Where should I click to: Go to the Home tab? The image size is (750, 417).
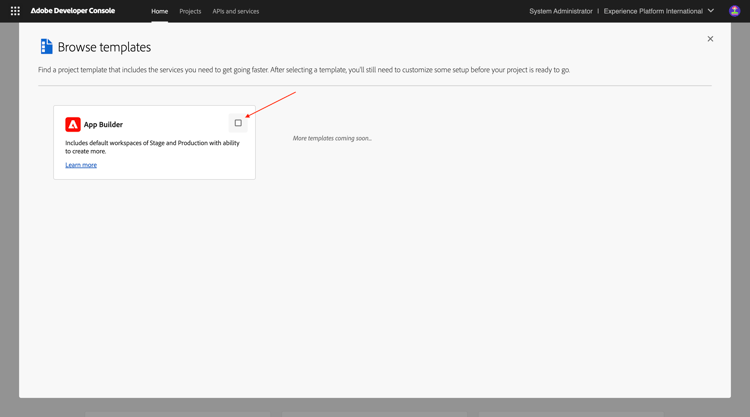coord(160,11)
